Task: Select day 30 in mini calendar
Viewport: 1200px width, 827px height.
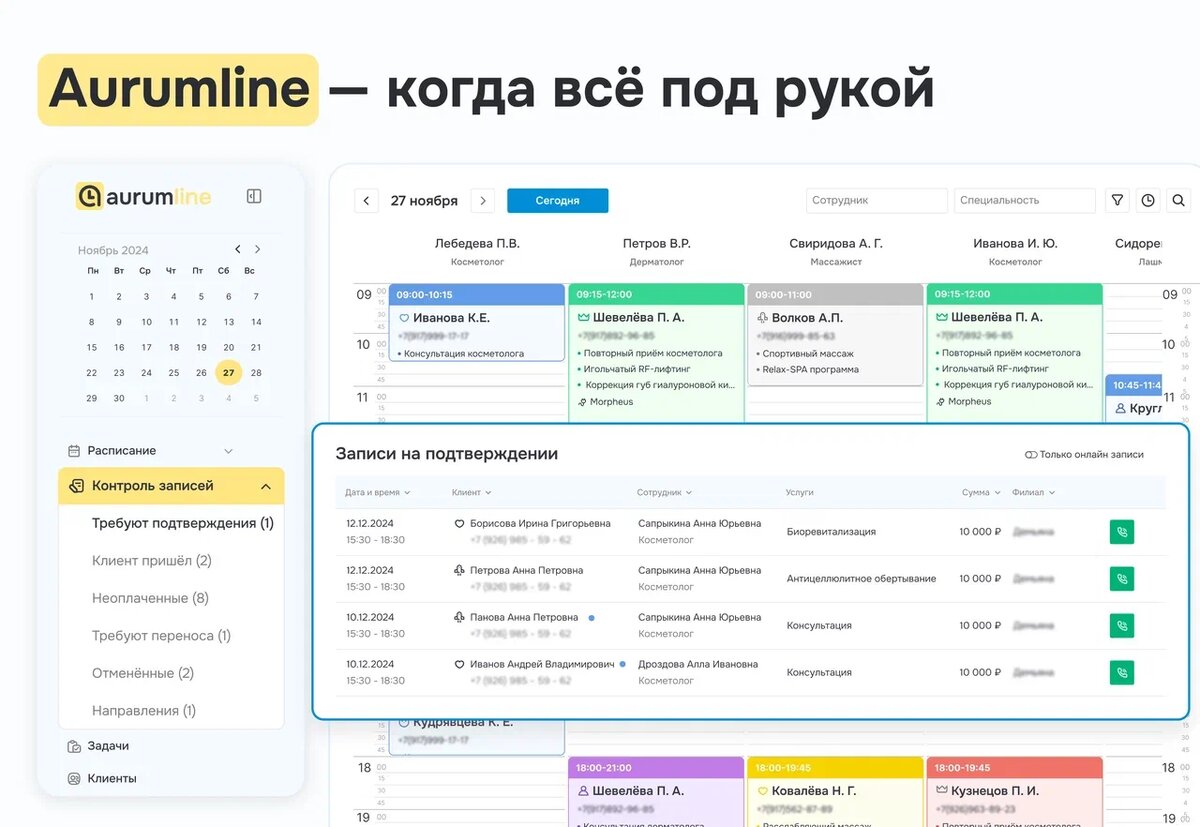Action: tap(119, 398)
